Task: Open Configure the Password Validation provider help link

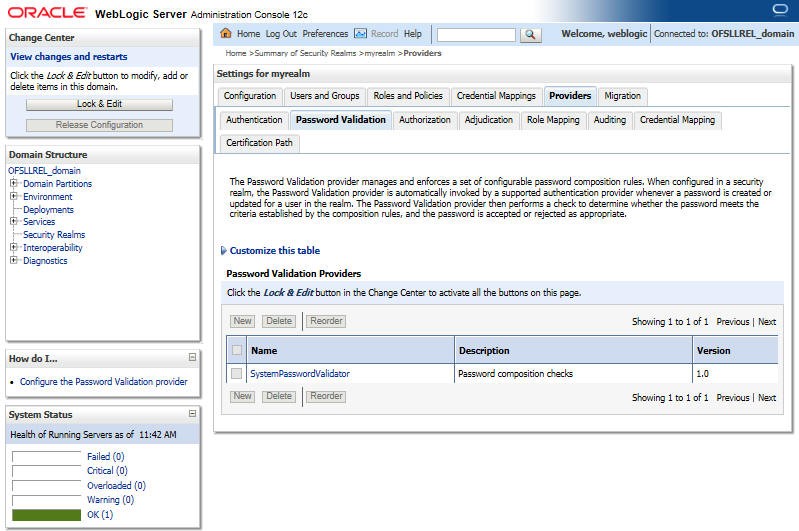Action: tap(103, 382)
